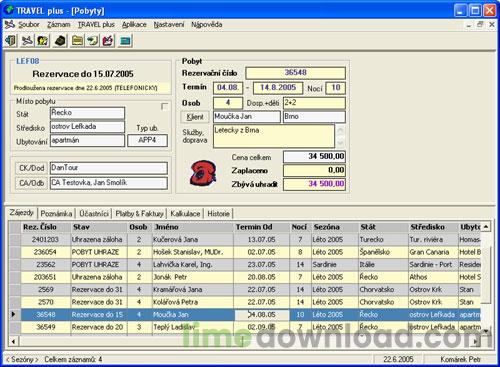Click the table horizontal scrollbar left arrow
The width and height of the screenshot is (500, 367).
13,341
